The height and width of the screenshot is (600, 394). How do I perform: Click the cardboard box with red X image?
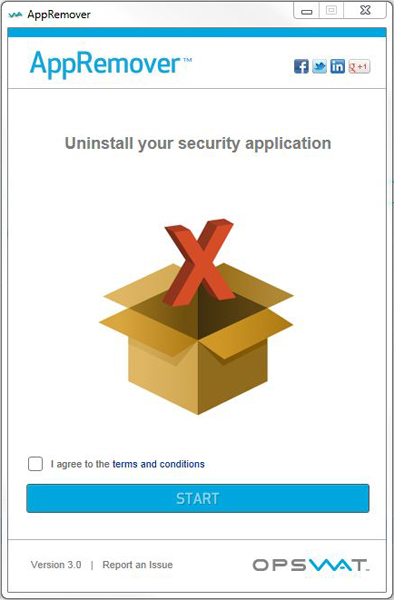[x=196, y=316]
